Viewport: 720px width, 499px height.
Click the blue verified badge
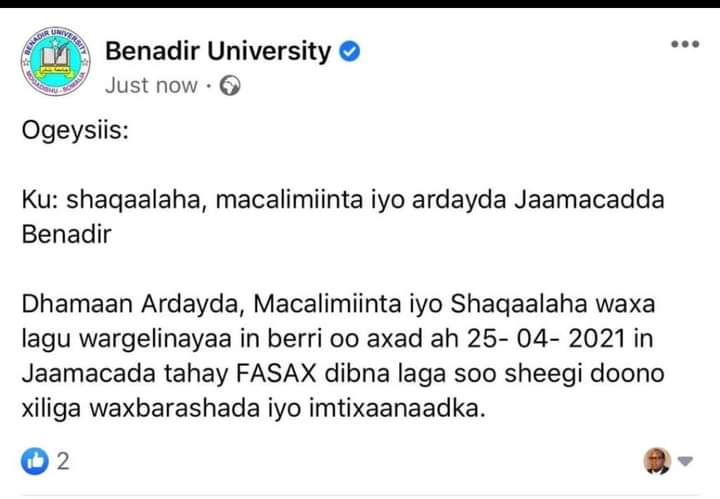click(350, 51)
